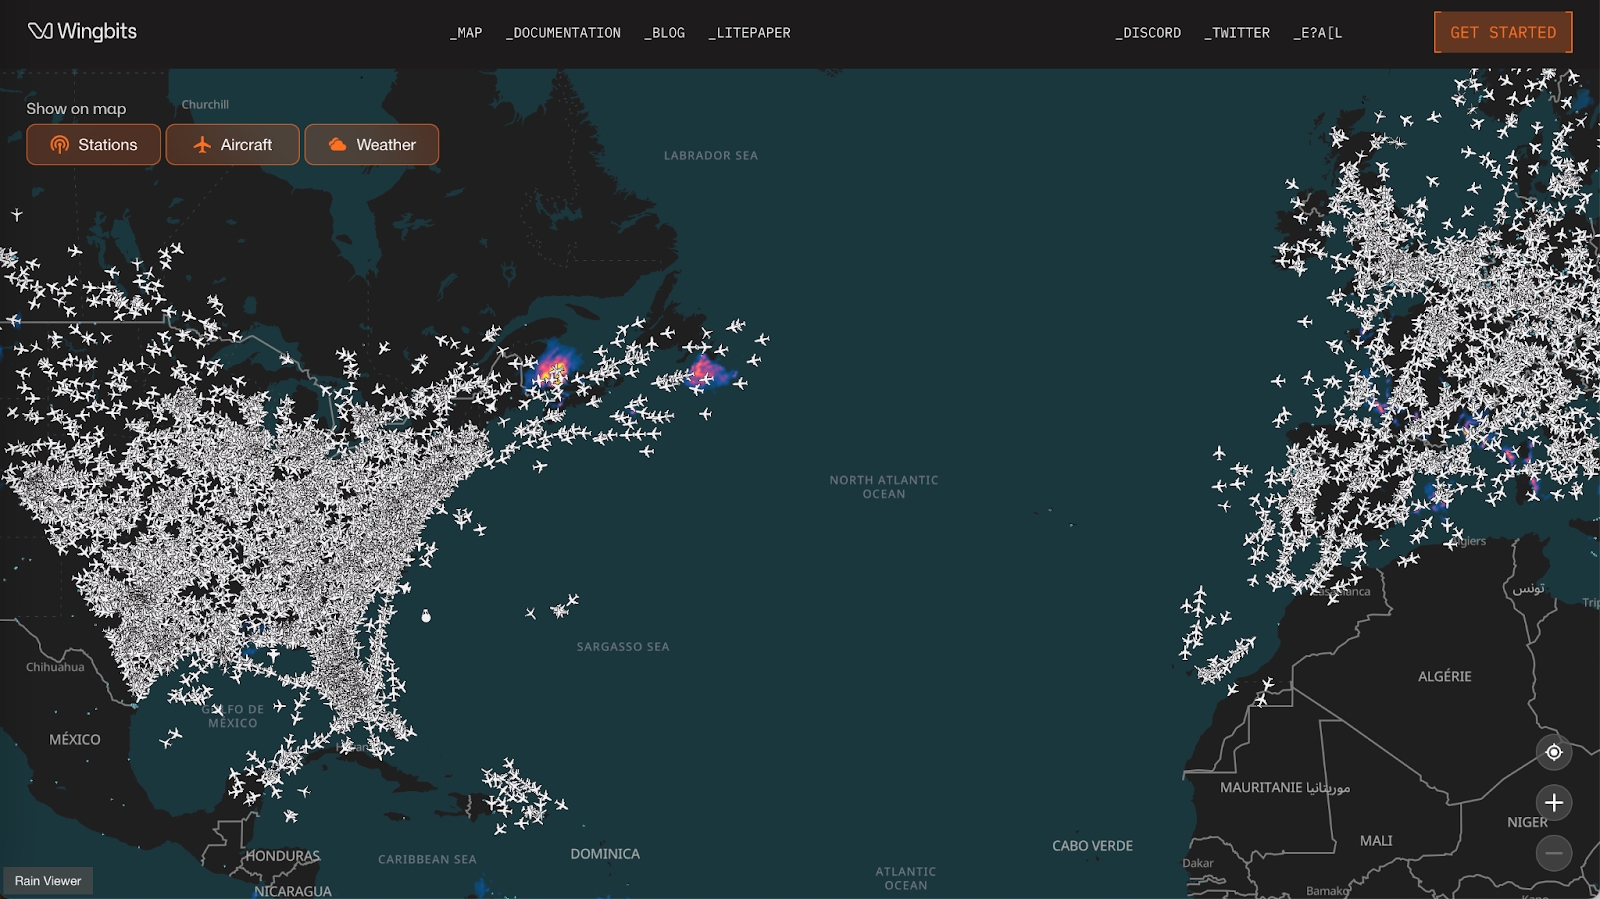Toggle Aircraft layer on map
The image size is (1600, 899).
pos(232,145)
